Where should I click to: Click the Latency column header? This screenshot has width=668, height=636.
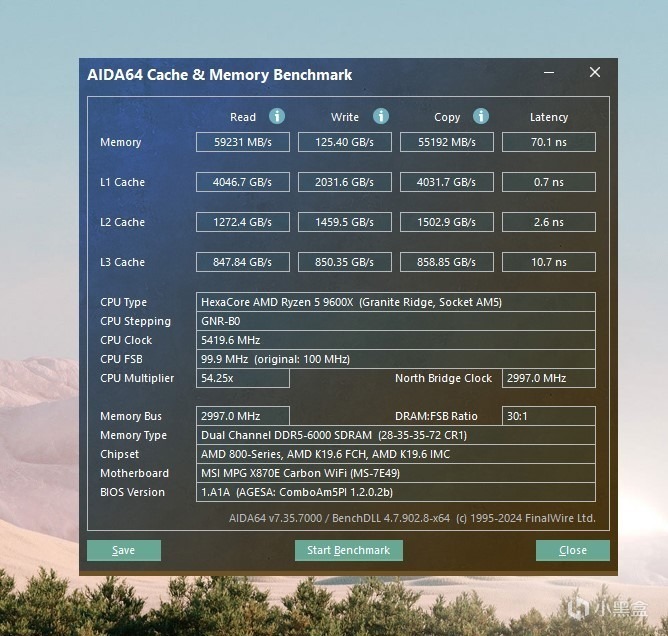(x=549, y=118)
